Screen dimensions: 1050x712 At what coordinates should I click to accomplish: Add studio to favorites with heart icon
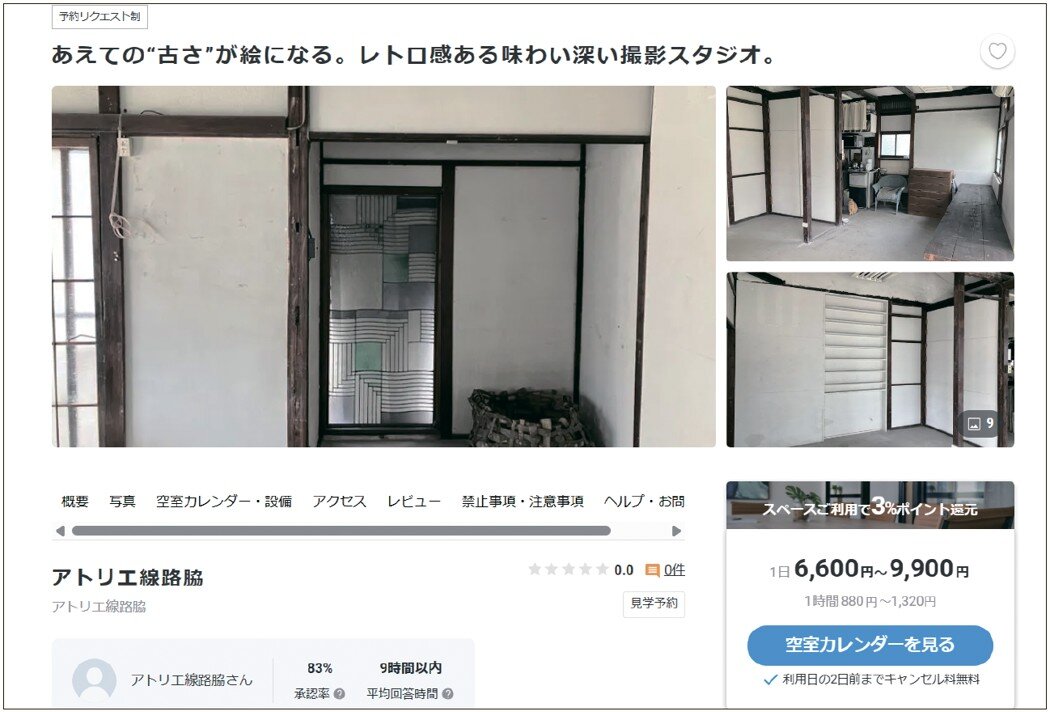pyautogui.click(x=997, y=52)
